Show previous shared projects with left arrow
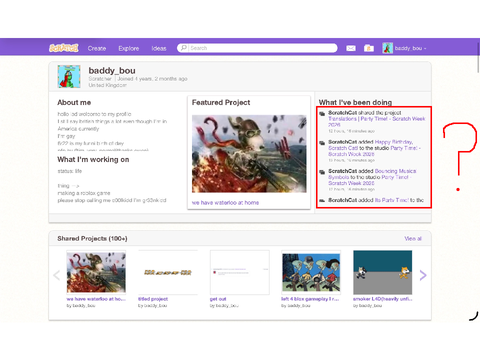This screenshot has width=480, height=360. [57, 275]
